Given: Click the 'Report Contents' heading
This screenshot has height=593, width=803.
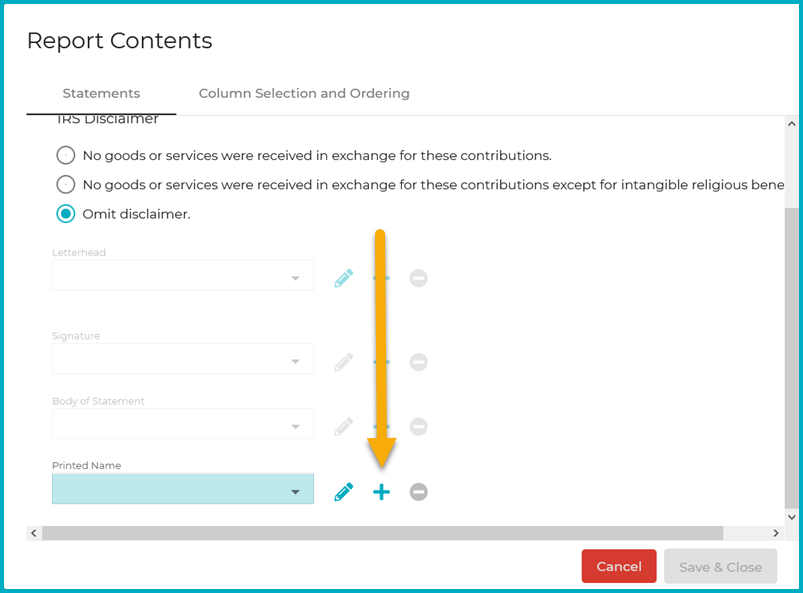Looking at the screenshot, I should coord(119,41).
